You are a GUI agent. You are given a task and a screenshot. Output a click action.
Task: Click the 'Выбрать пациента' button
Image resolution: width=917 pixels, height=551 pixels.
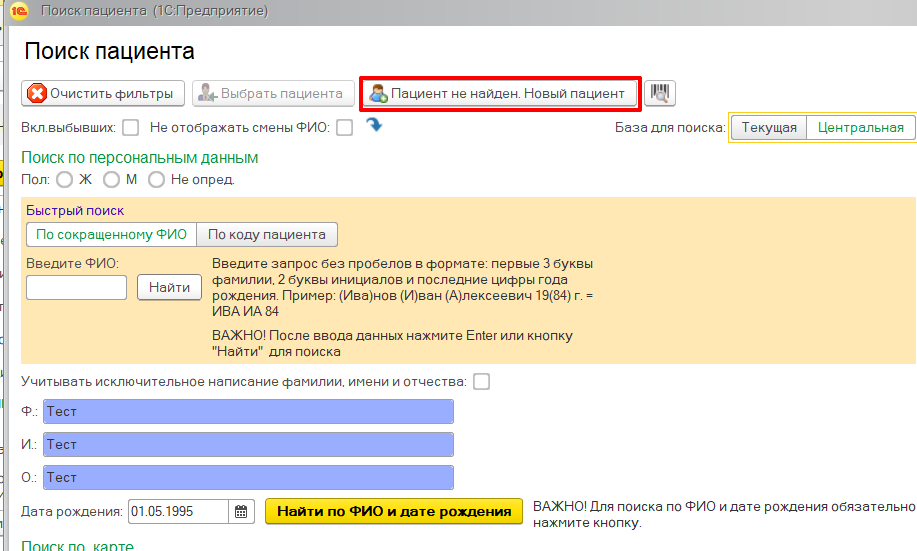pos(273,93)
